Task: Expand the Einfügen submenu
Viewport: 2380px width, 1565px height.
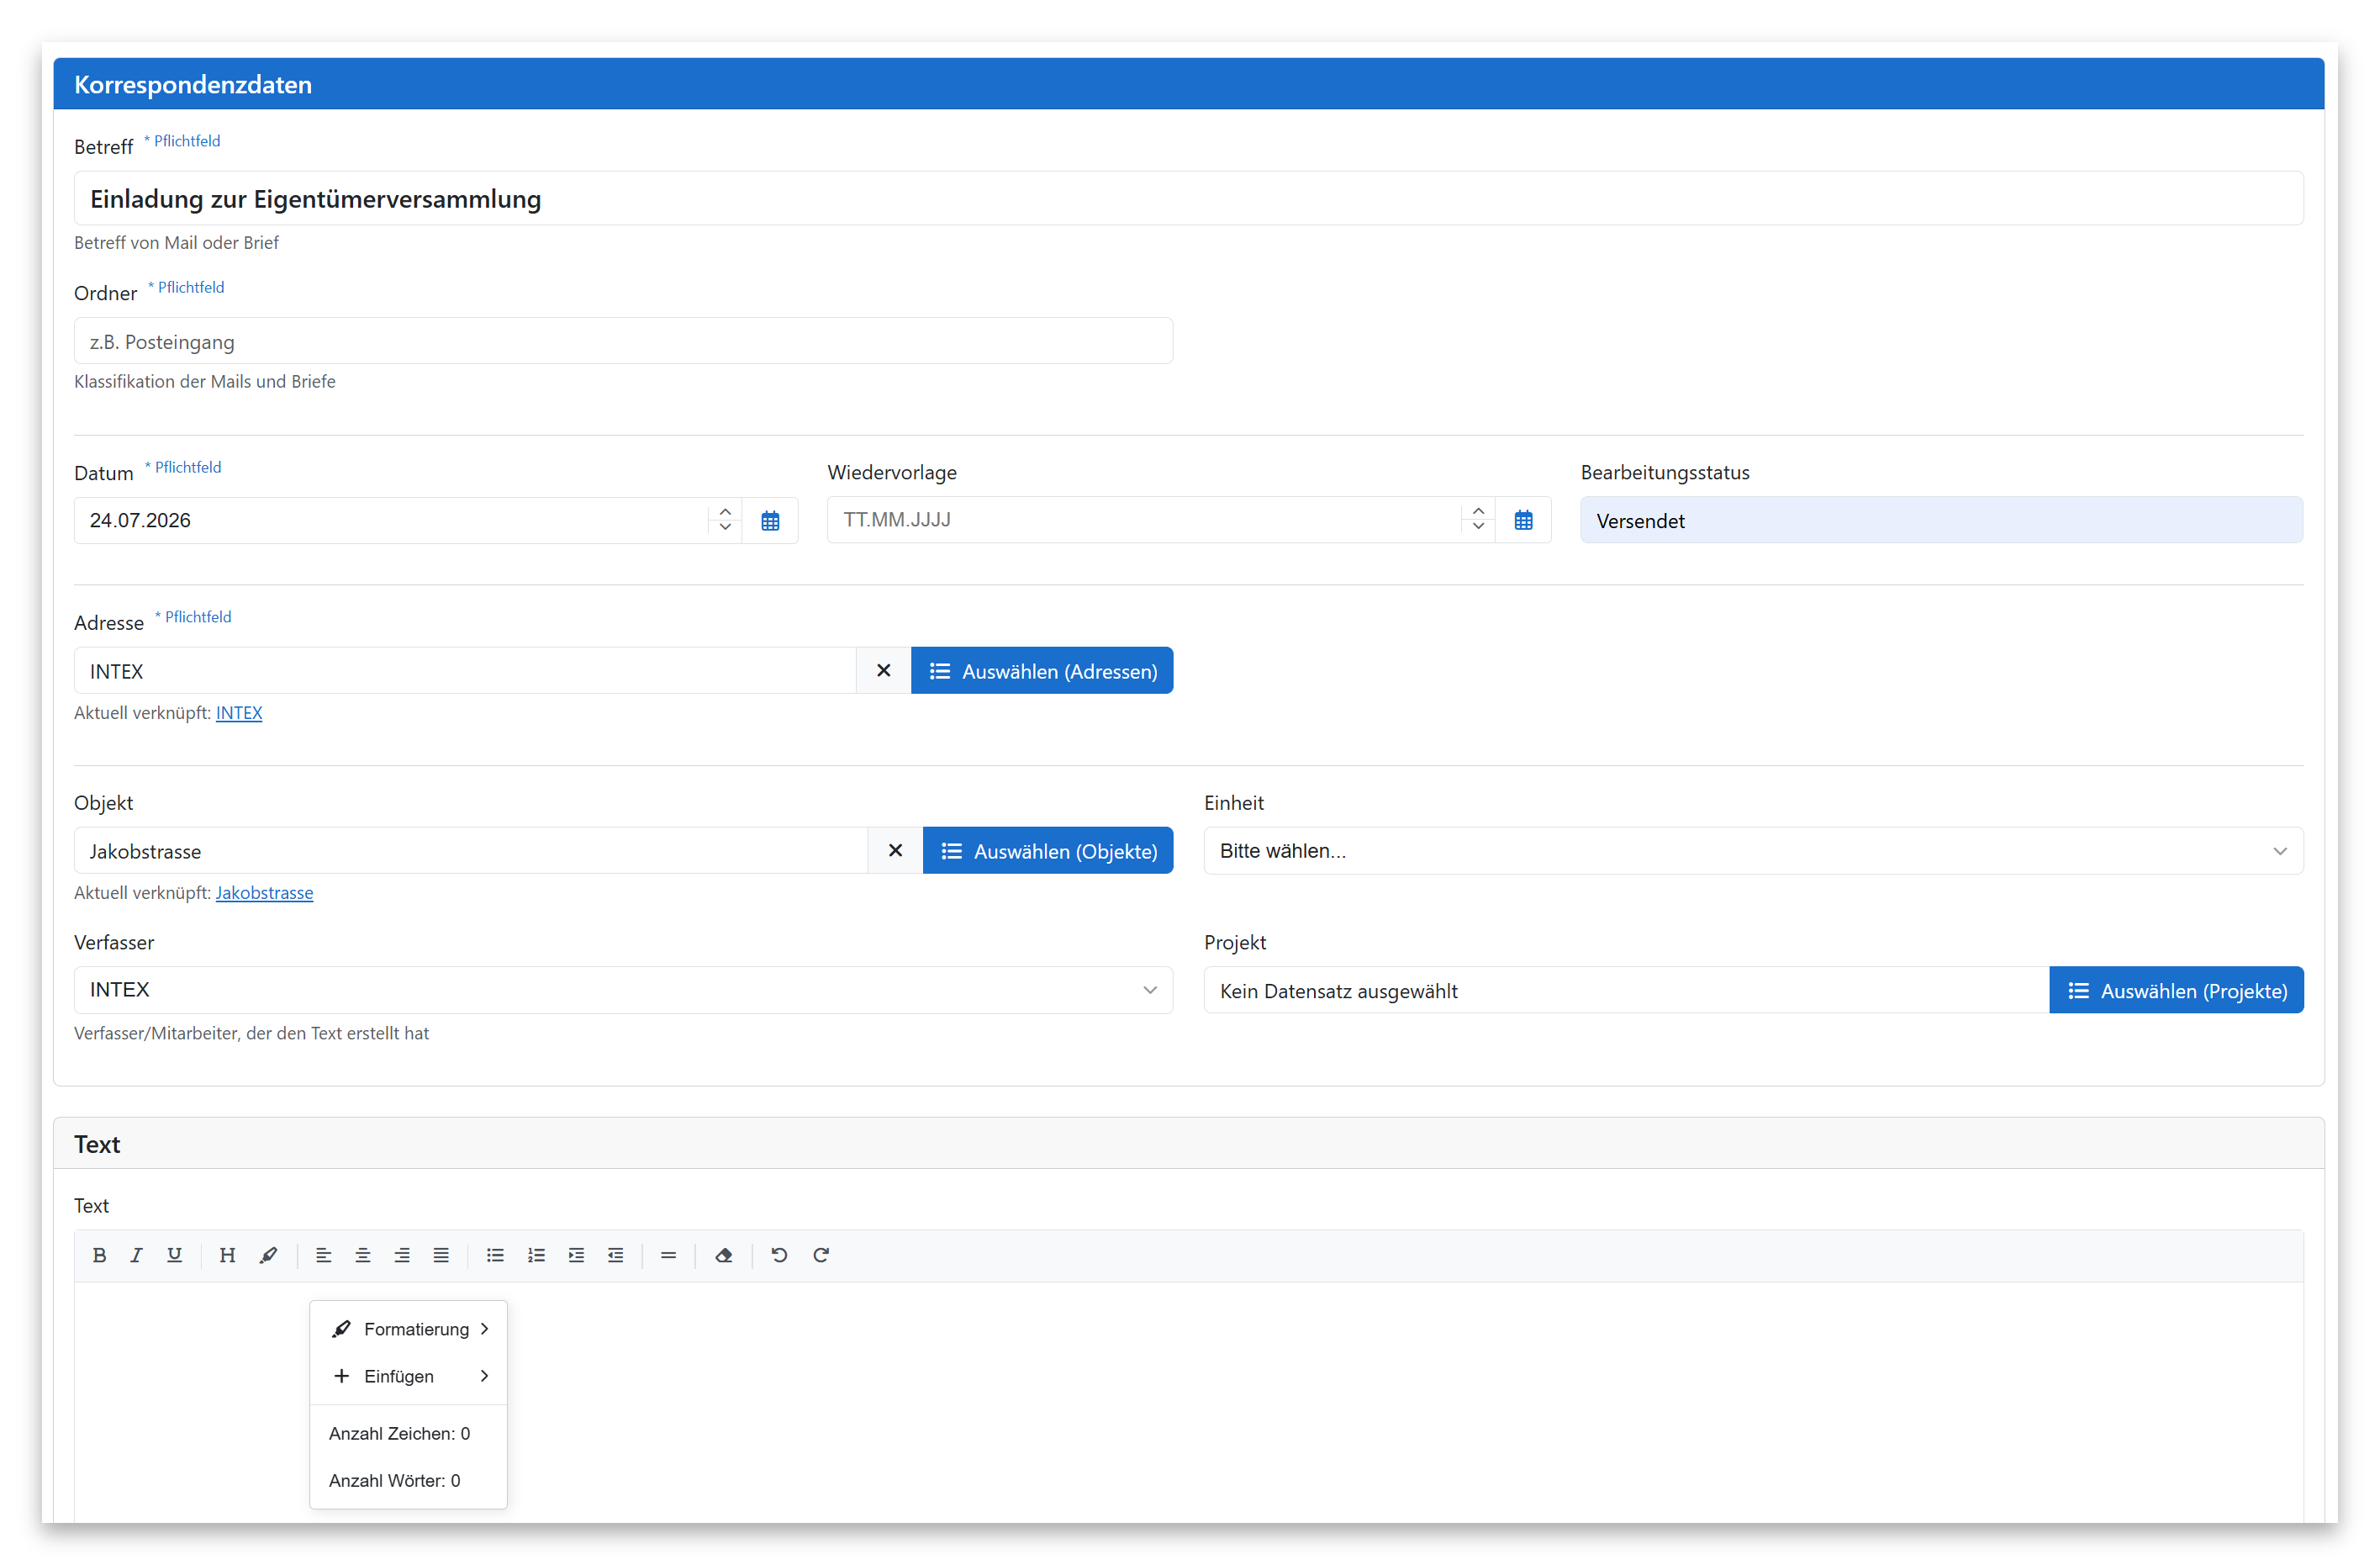Action: [x=408, y=1375]
